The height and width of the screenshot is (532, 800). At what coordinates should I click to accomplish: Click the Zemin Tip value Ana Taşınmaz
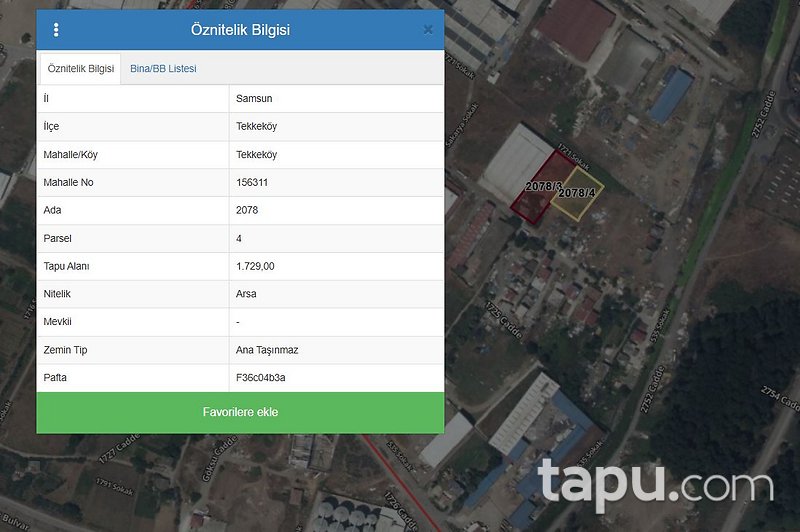click(x=267, y=350)
